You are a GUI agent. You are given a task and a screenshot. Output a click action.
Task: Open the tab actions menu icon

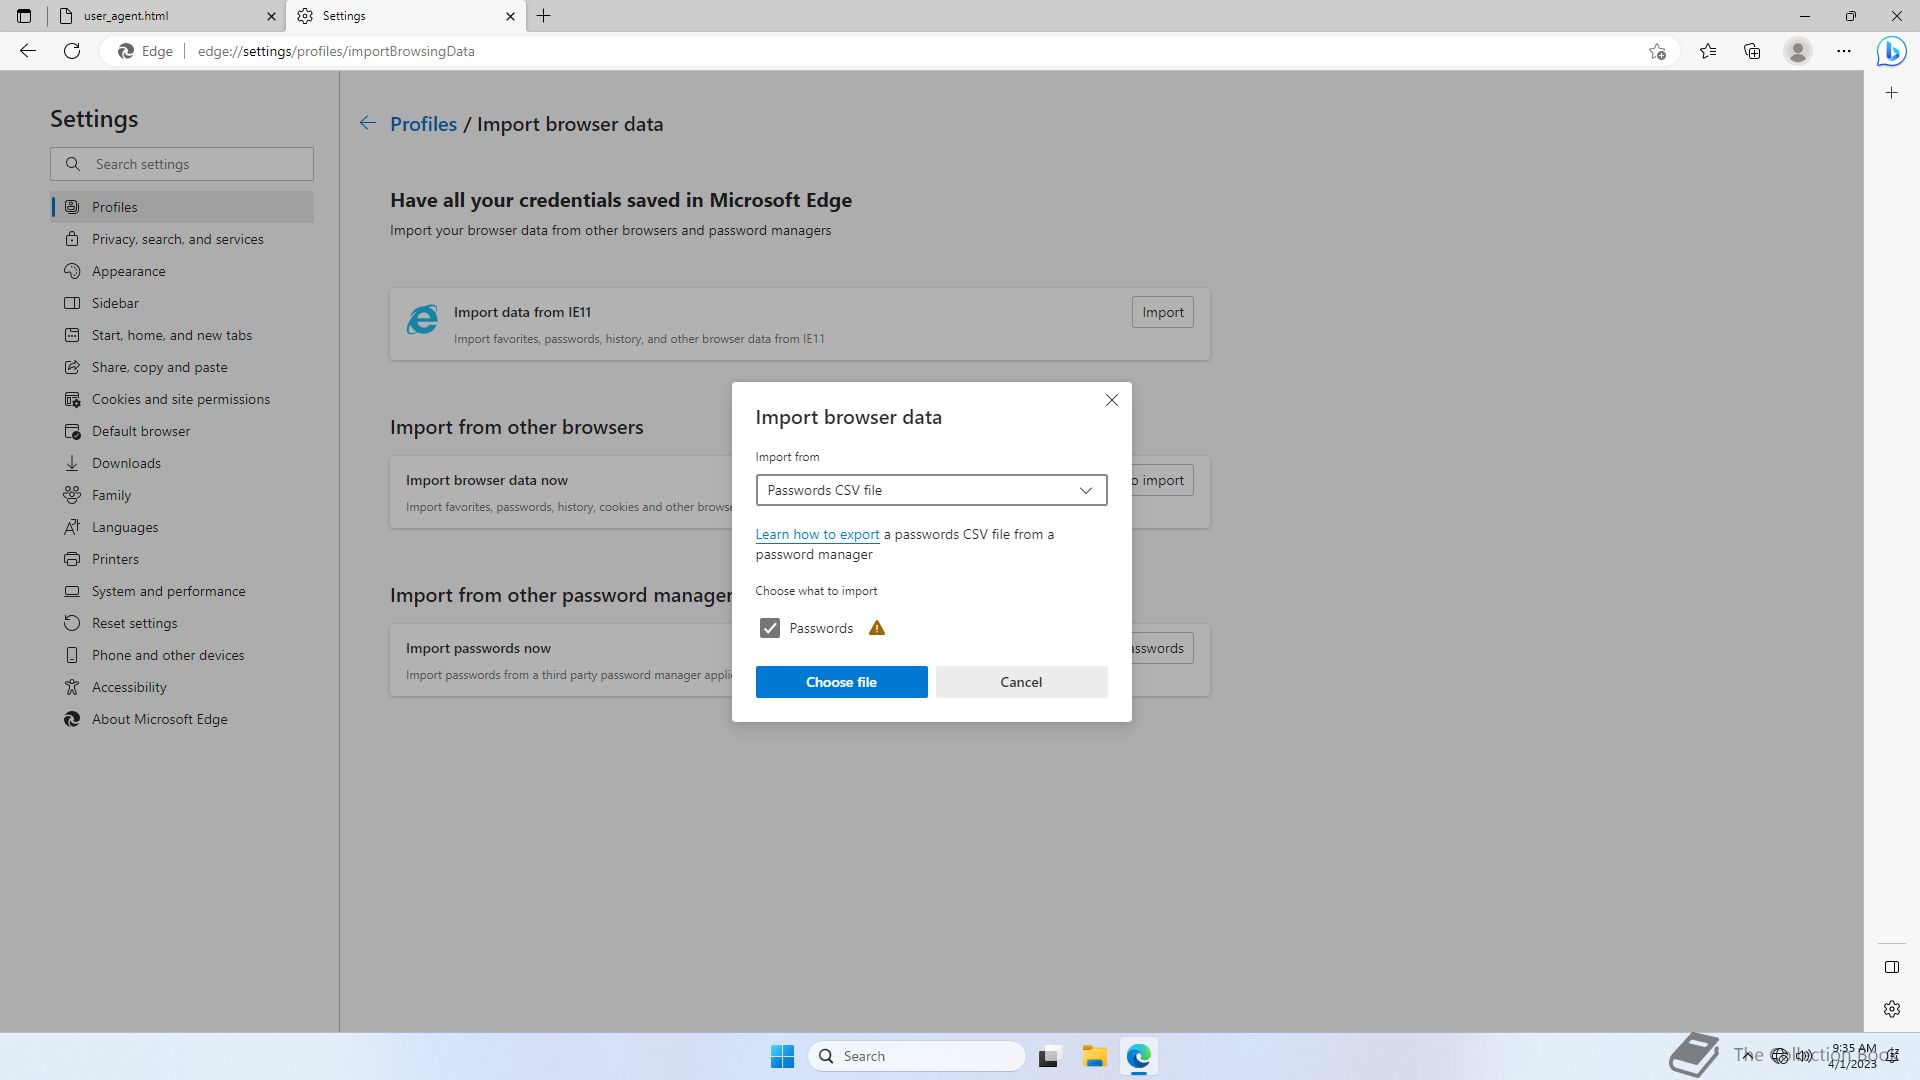[x=24, y=16]
